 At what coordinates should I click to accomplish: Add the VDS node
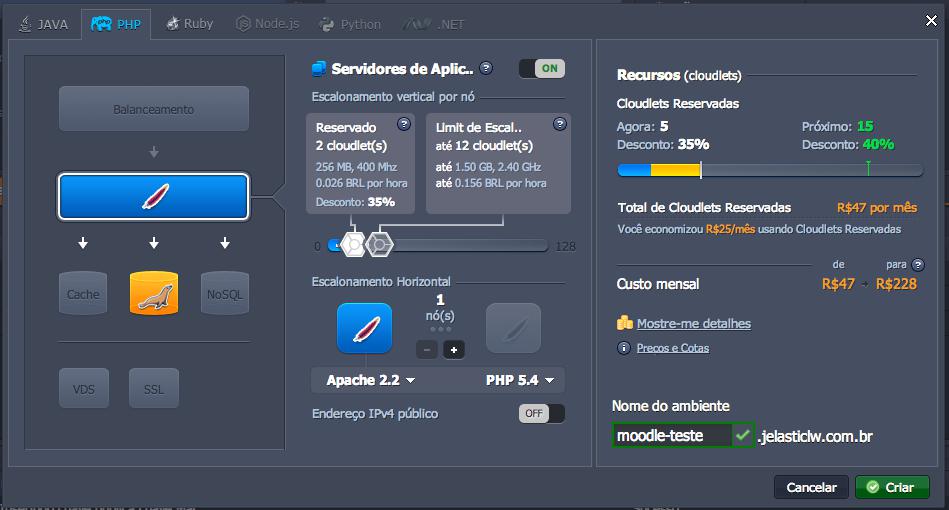[x=83, y=388]
